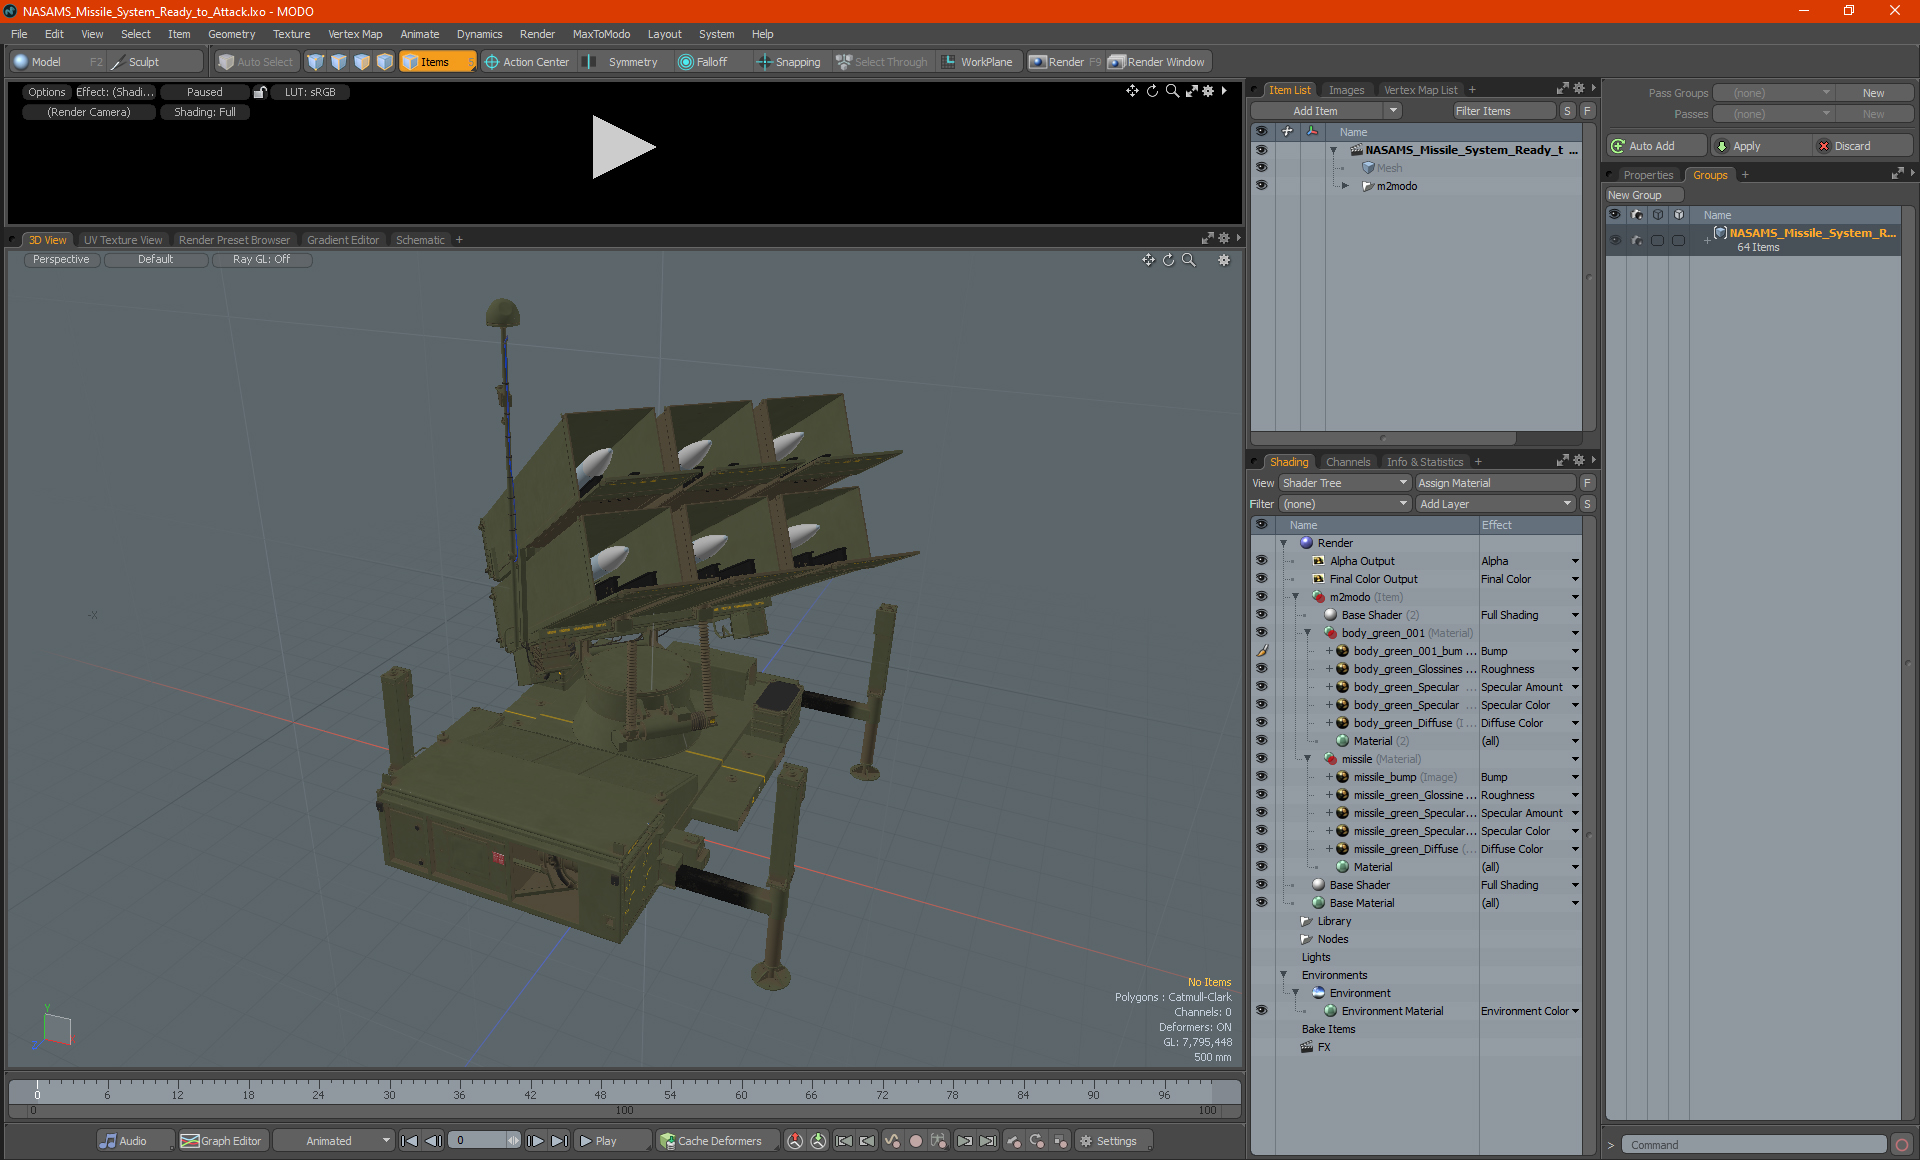Open the Geometry menu
Screen dimensions: 1920x1160
232,34
